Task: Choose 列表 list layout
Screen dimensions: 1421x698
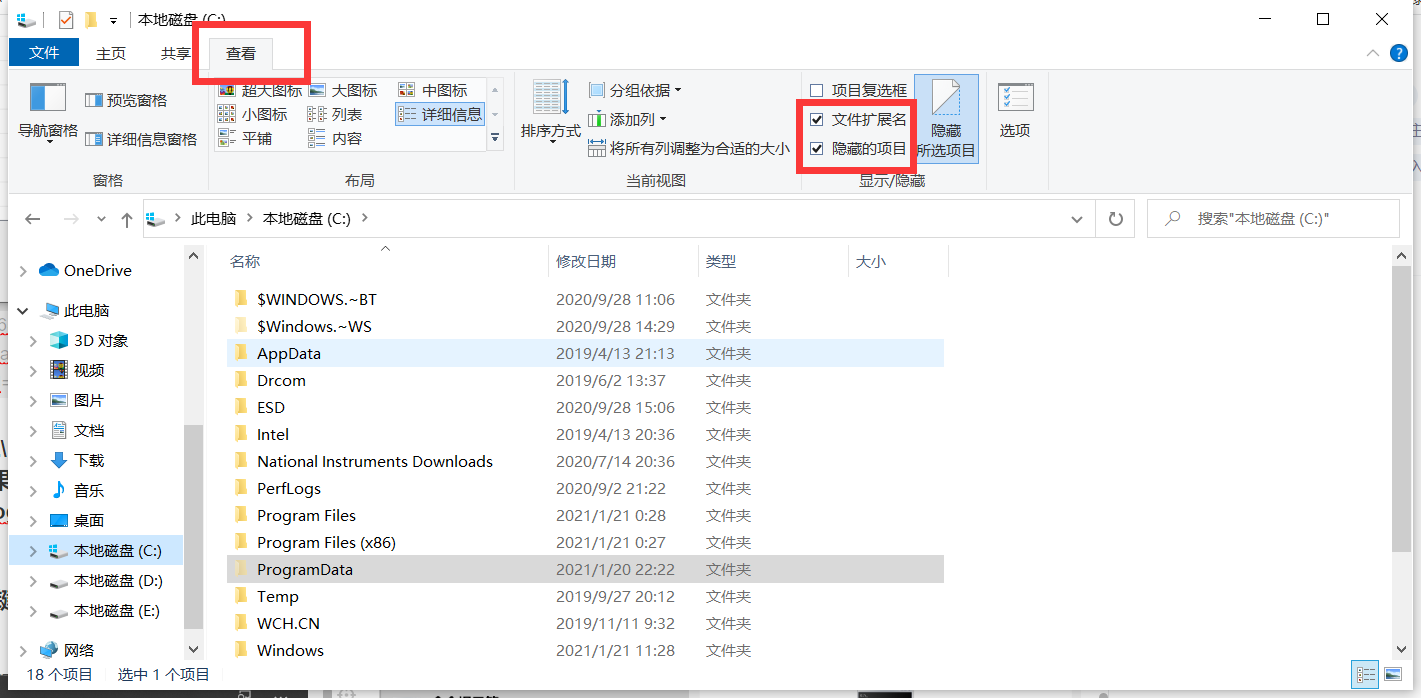Action: tap(335, 114)
